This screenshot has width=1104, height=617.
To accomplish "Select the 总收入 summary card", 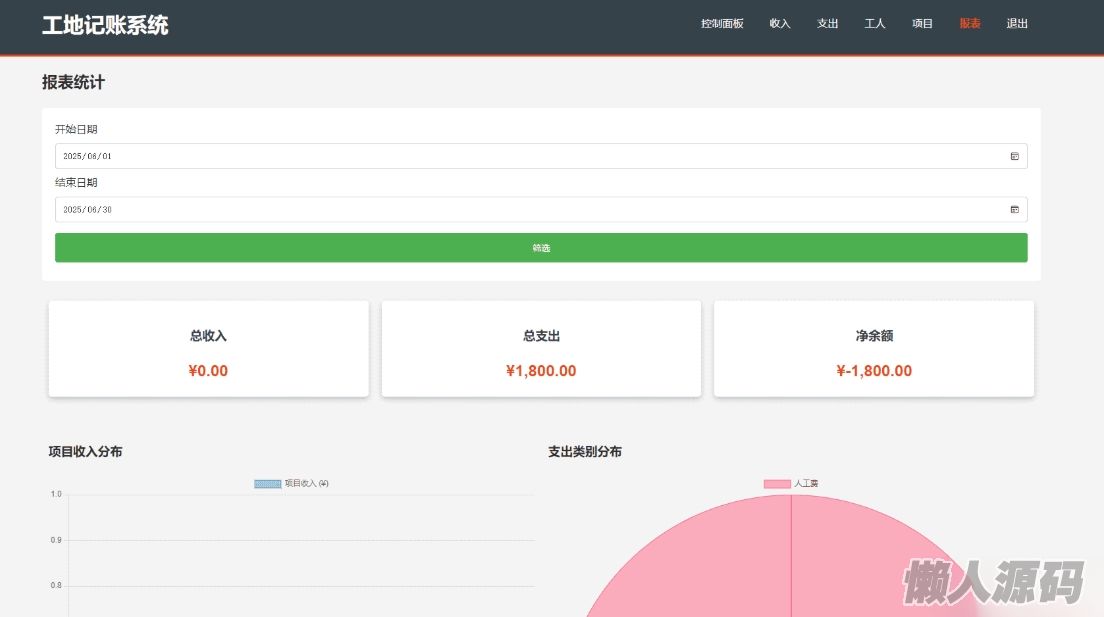I will point(208,349).
